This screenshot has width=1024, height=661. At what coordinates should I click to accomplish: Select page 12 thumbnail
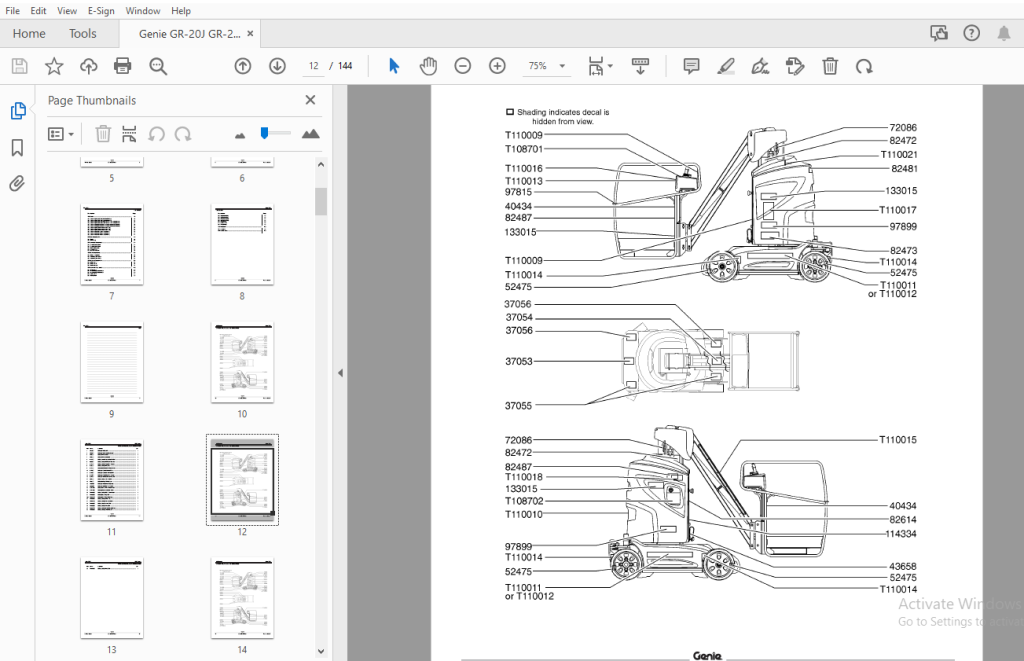click(x=242, y=480)
